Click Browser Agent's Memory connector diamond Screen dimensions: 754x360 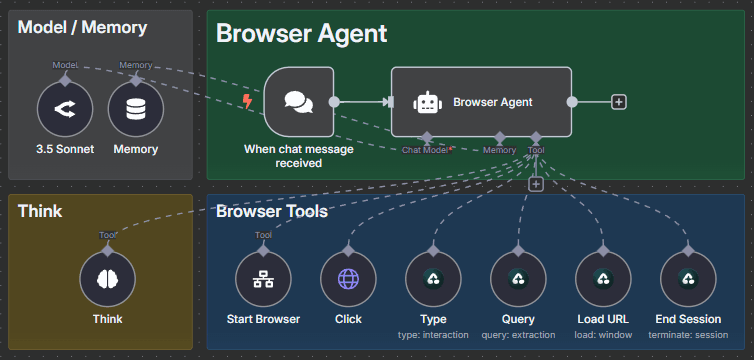tap(500, 137)
